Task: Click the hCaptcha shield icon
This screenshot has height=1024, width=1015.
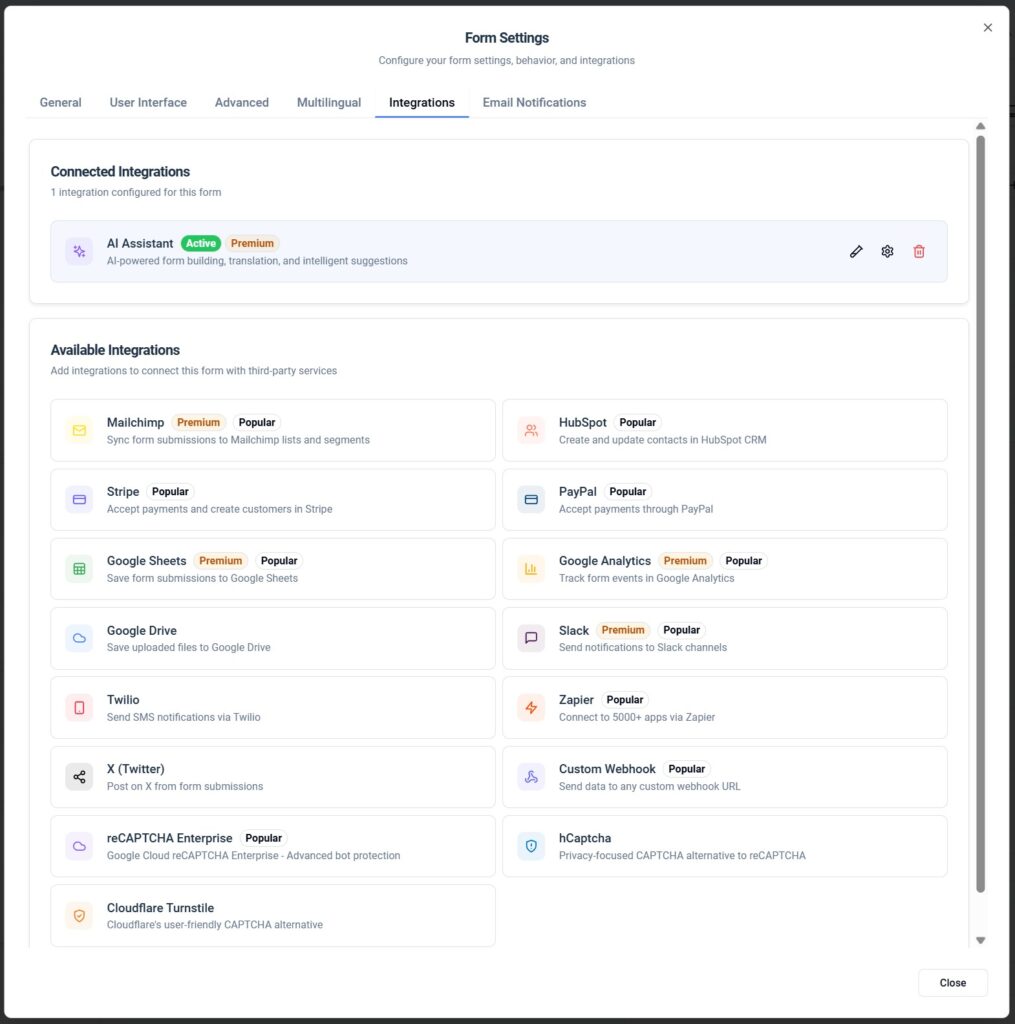Action: 531,846
